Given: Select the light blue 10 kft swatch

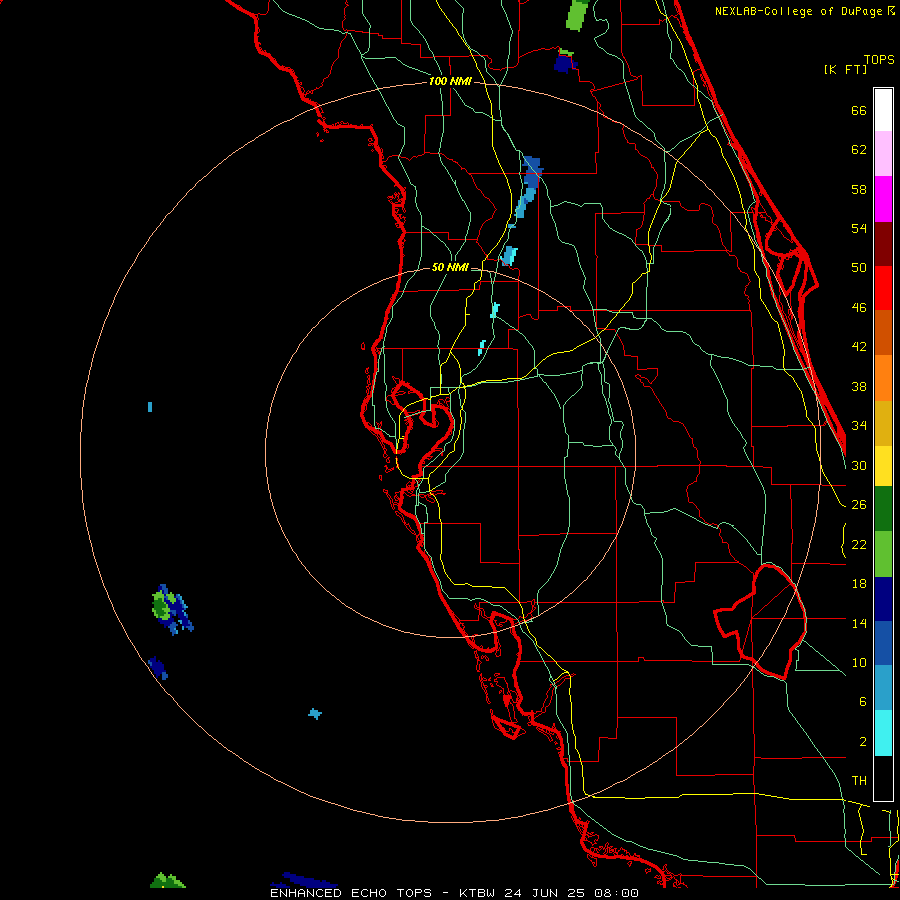Looking at the screenshot, I should tap(883, 688).
